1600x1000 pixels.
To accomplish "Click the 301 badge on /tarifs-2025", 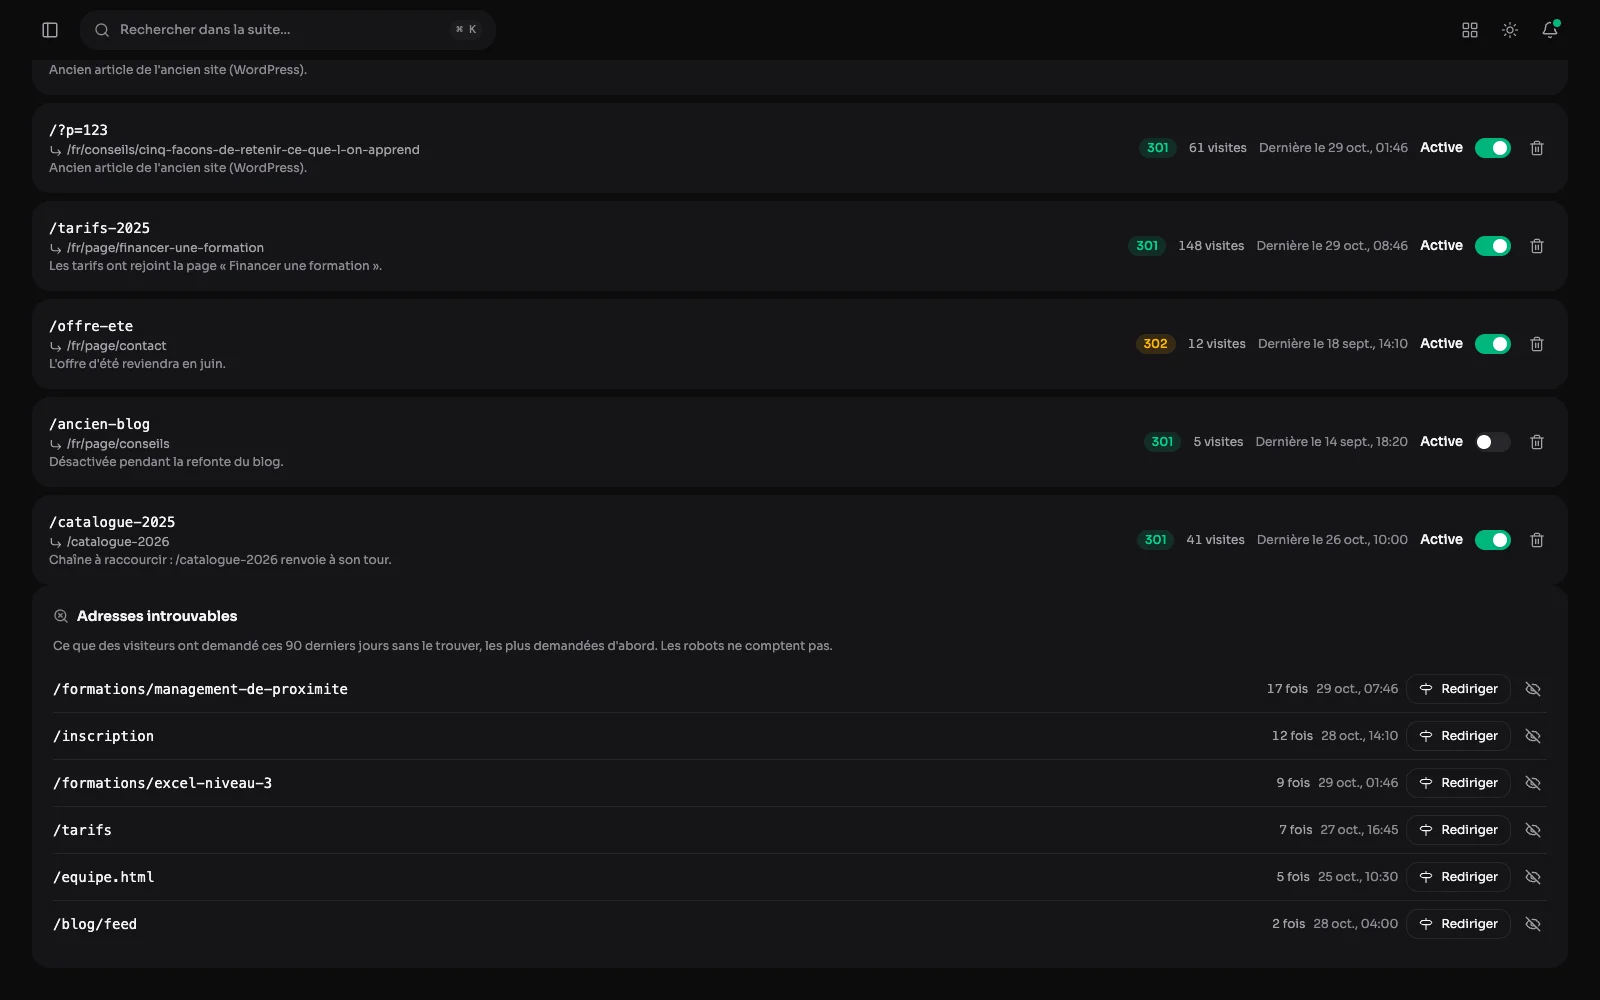I will pos(1147,246).
